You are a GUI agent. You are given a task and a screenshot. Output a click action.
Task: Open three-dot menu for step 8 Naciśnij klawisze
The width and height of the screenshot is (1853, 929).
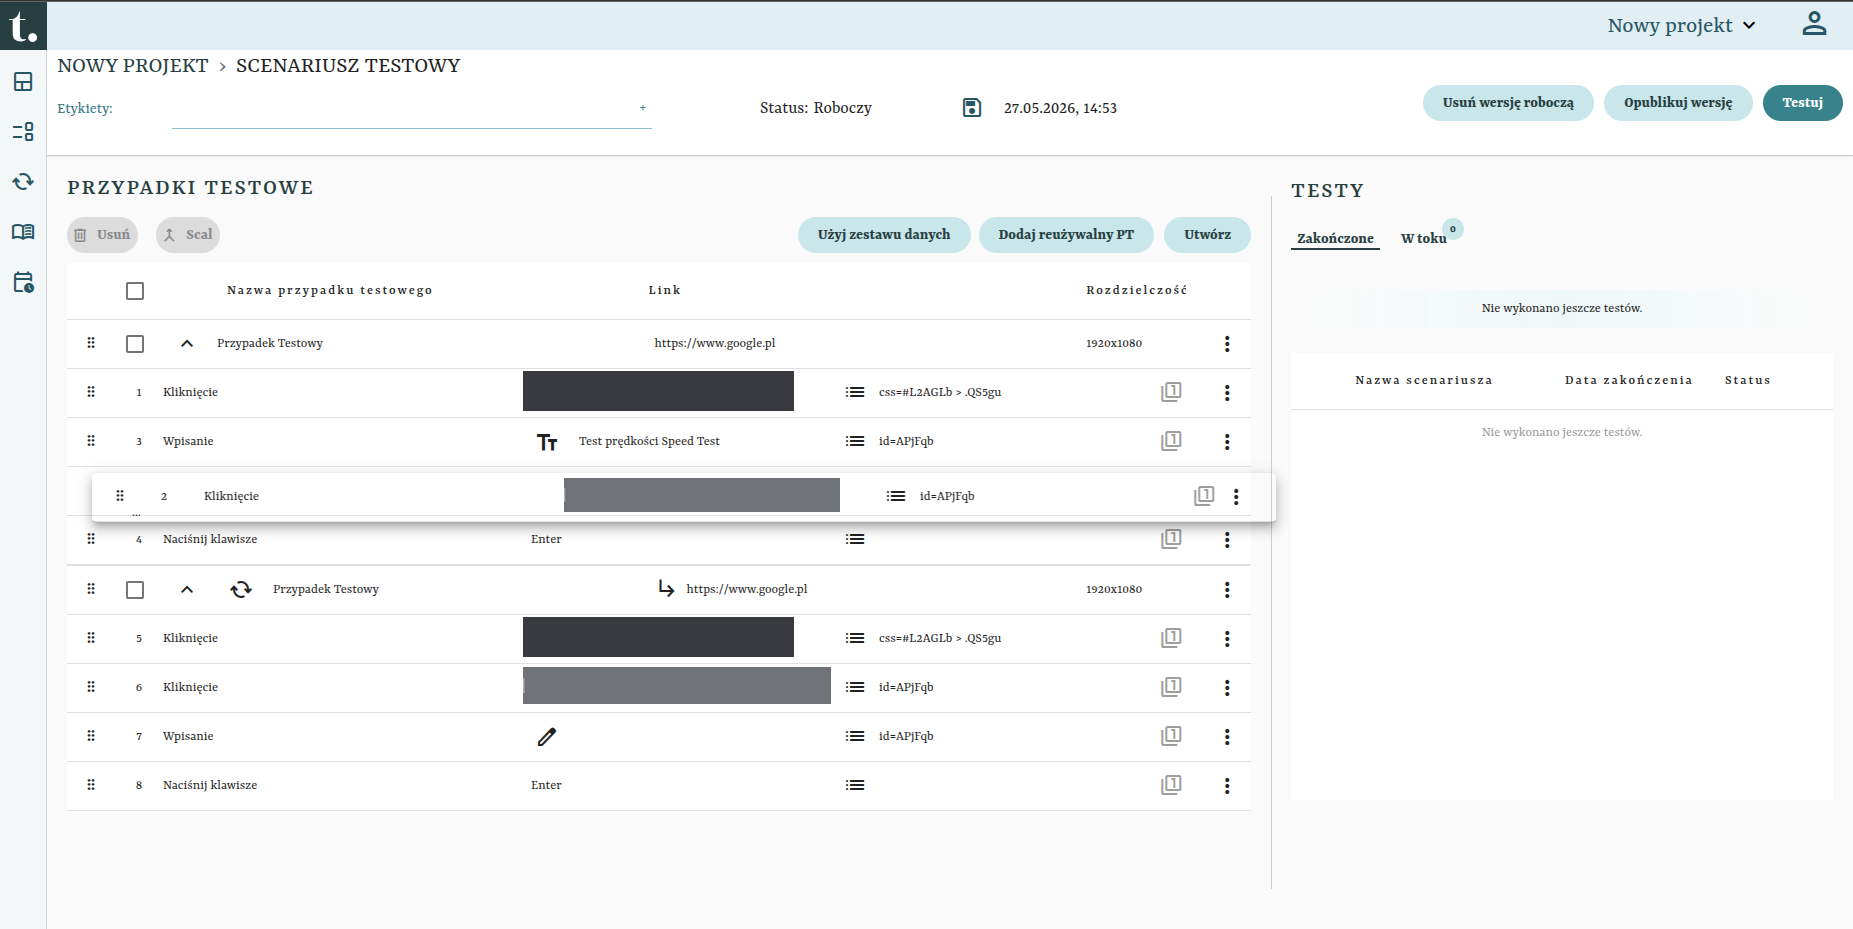pyautogui.click(x=1227, y=786)
